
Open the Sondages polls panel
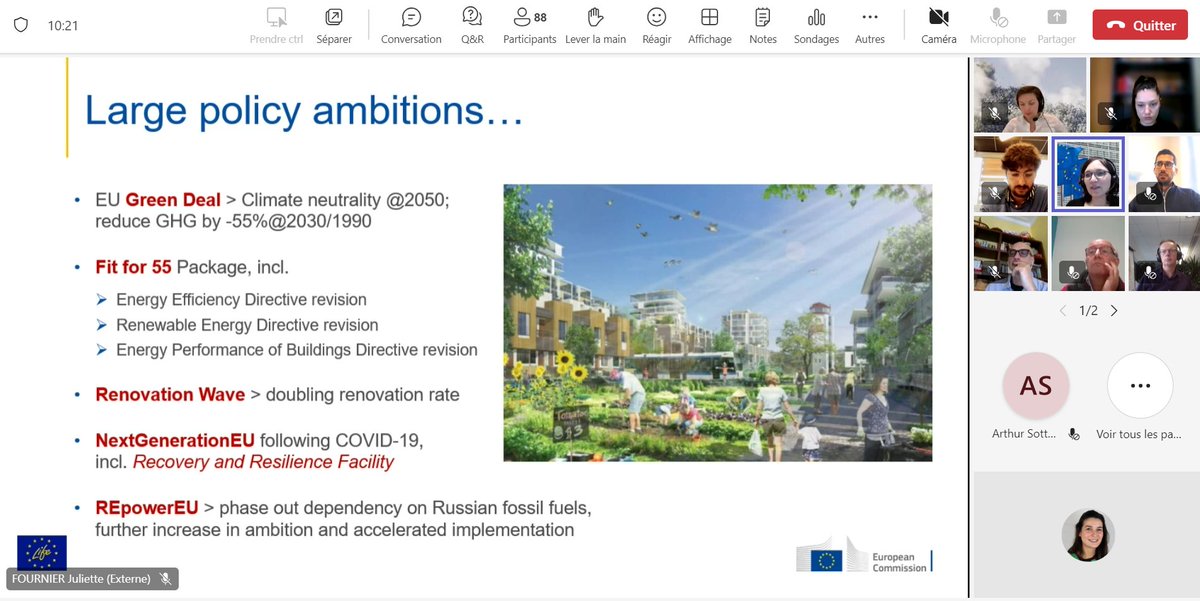point(816,26)
